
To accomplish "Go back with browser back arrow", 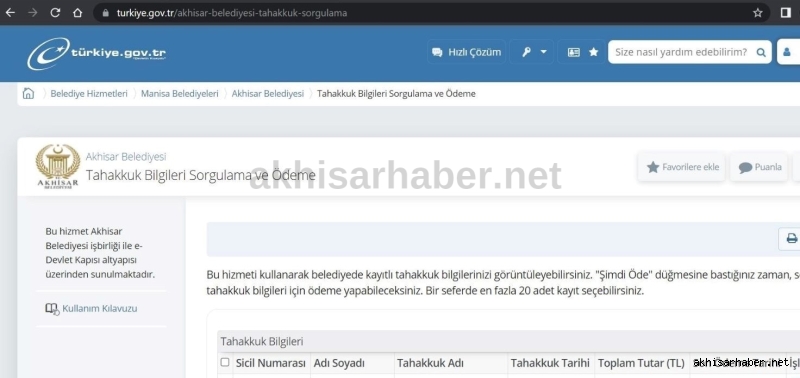I will 10,13.
